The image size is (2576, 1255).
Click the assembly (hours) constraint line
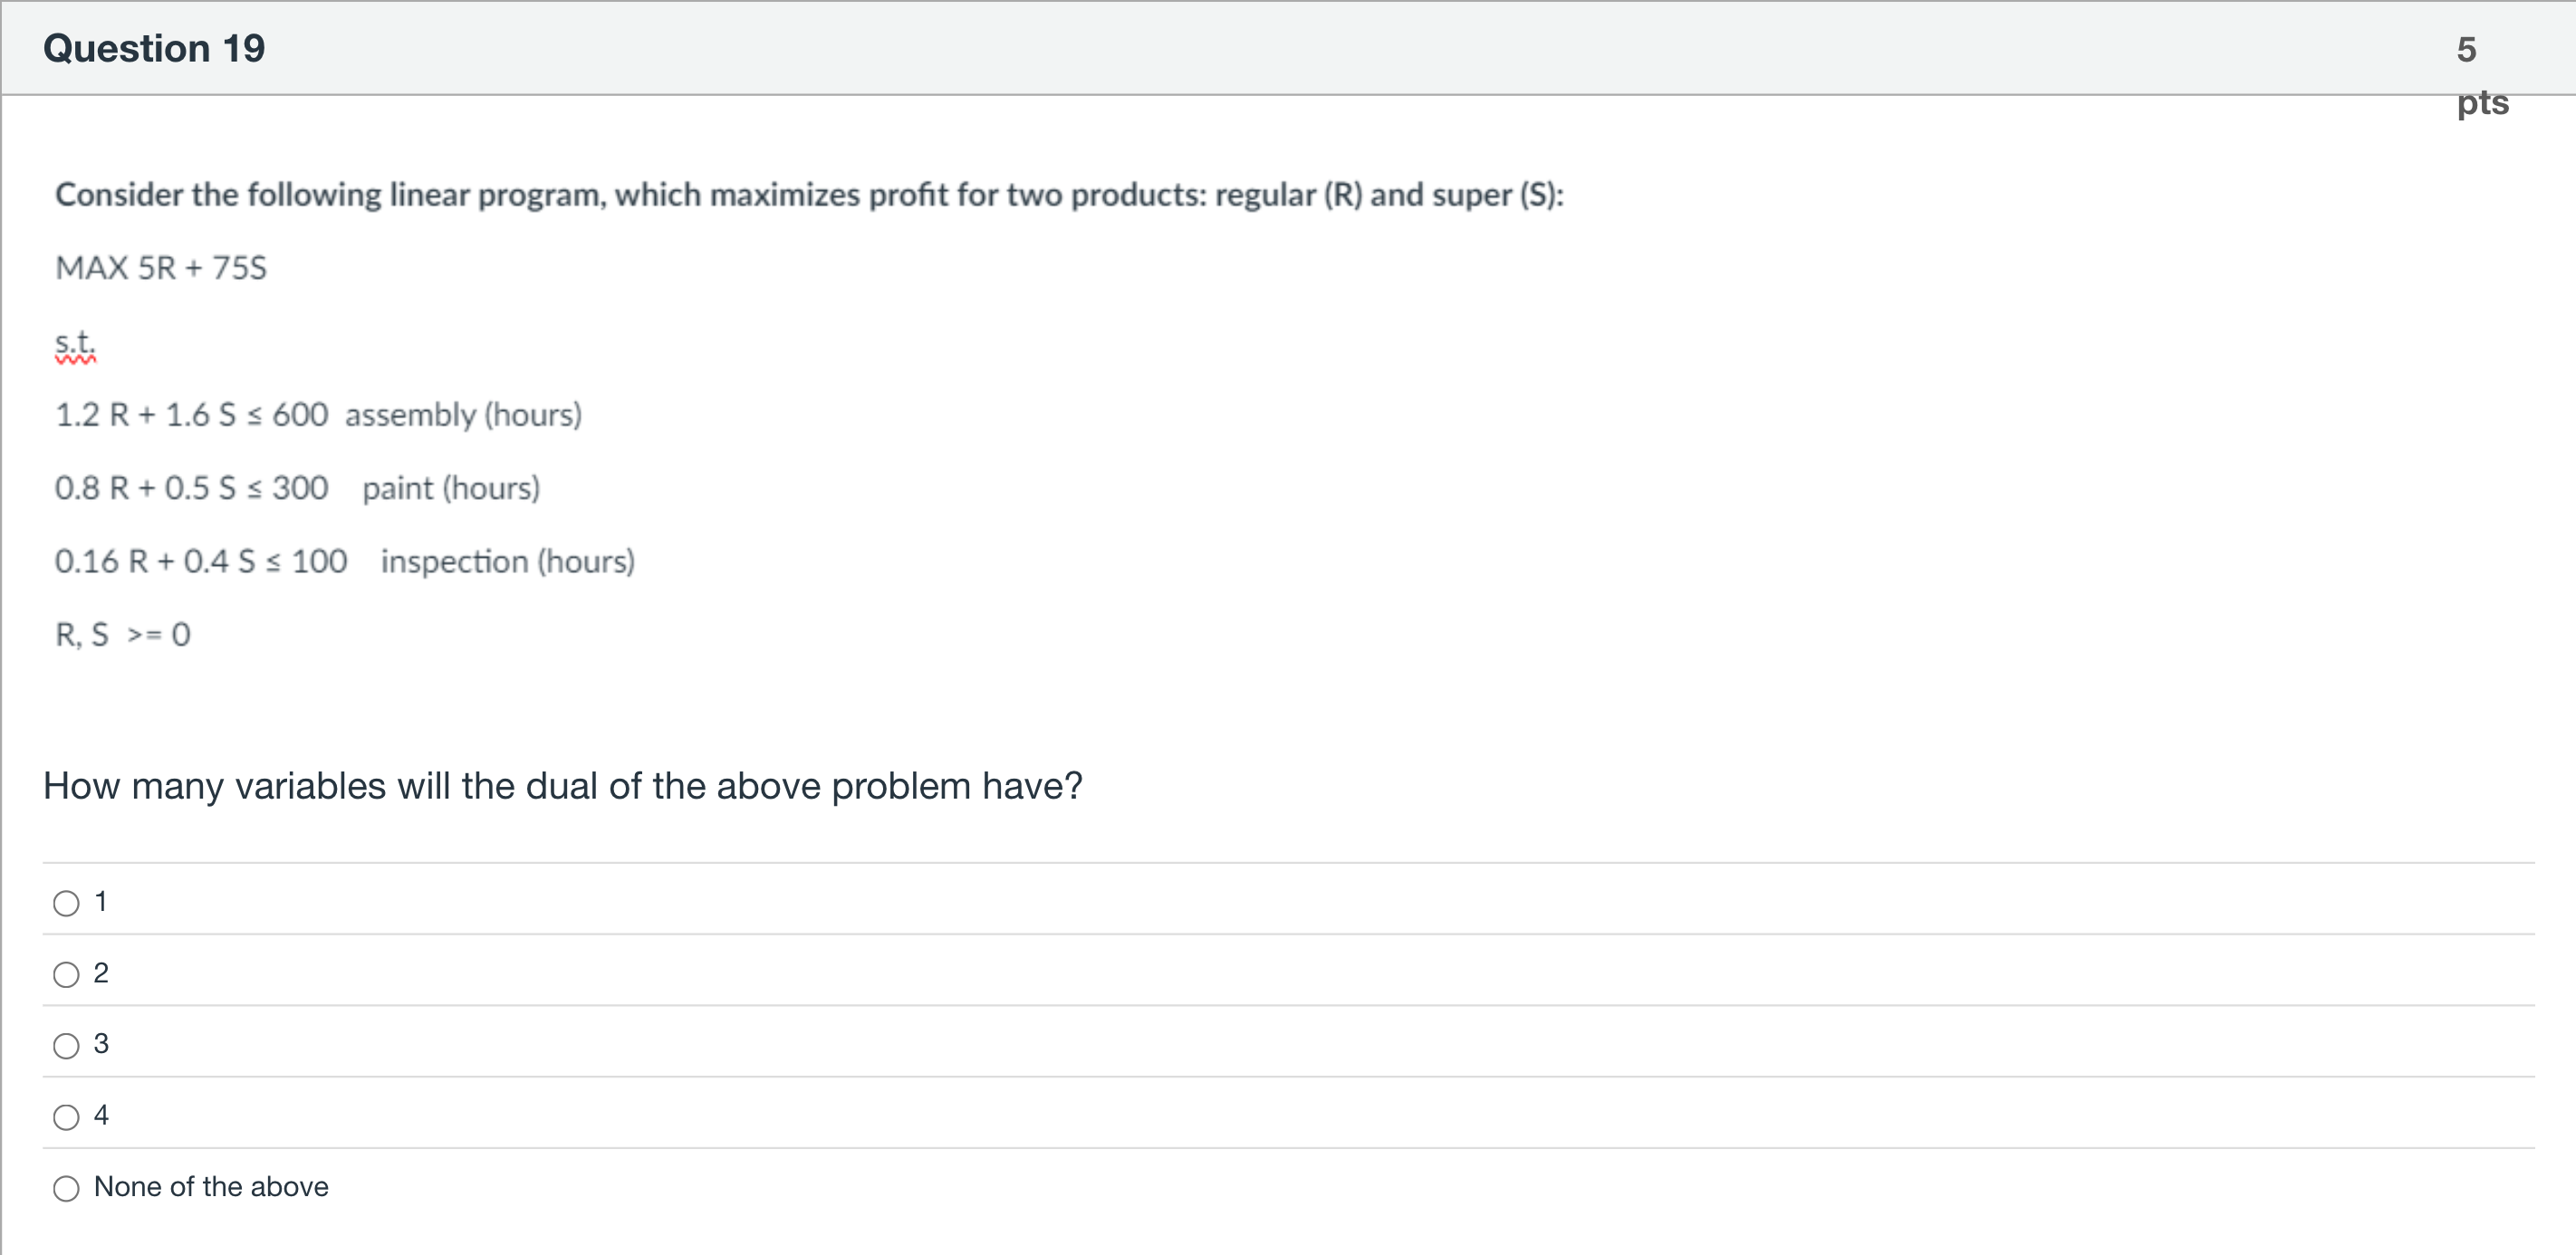pos(318,414)
